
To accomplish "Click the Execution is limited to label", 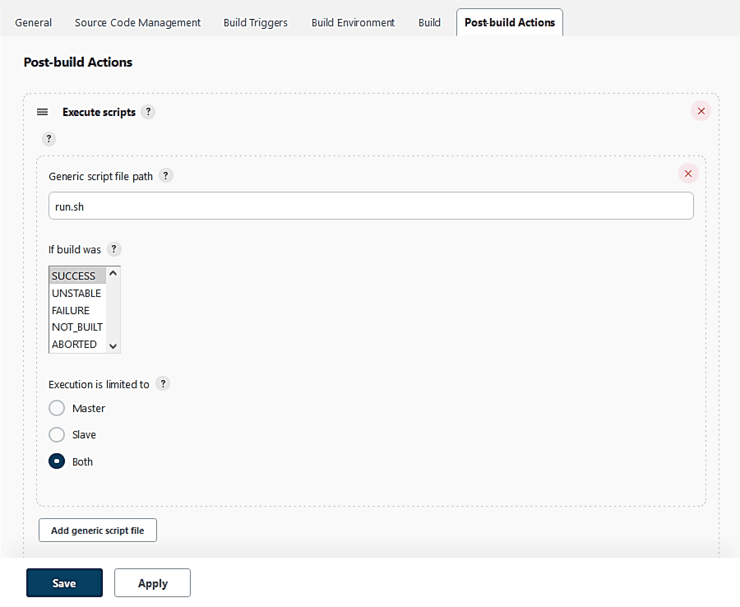I will click(x=99, y=384).
